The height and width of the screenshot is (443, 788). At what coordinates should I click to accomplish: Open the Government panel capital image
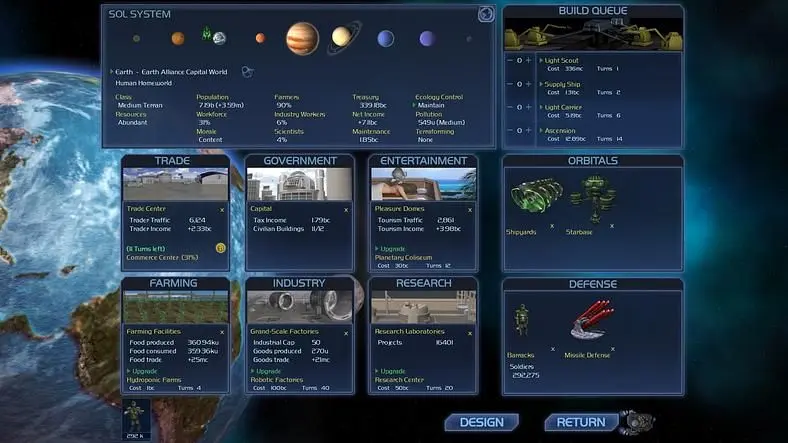(300, 184)
